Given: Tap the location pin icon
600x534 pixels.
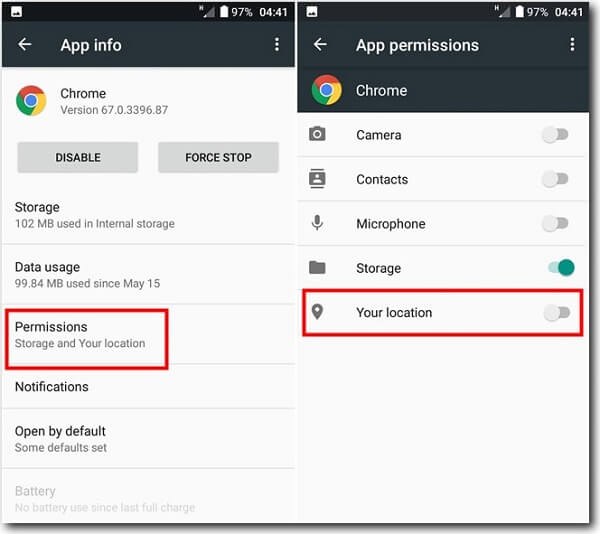Looking at the screenshot, I should coord(317,312).
